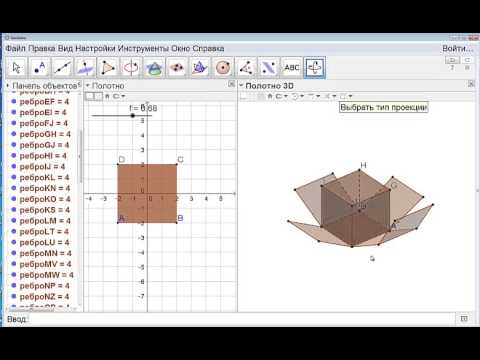Select the Point tool

39,68
